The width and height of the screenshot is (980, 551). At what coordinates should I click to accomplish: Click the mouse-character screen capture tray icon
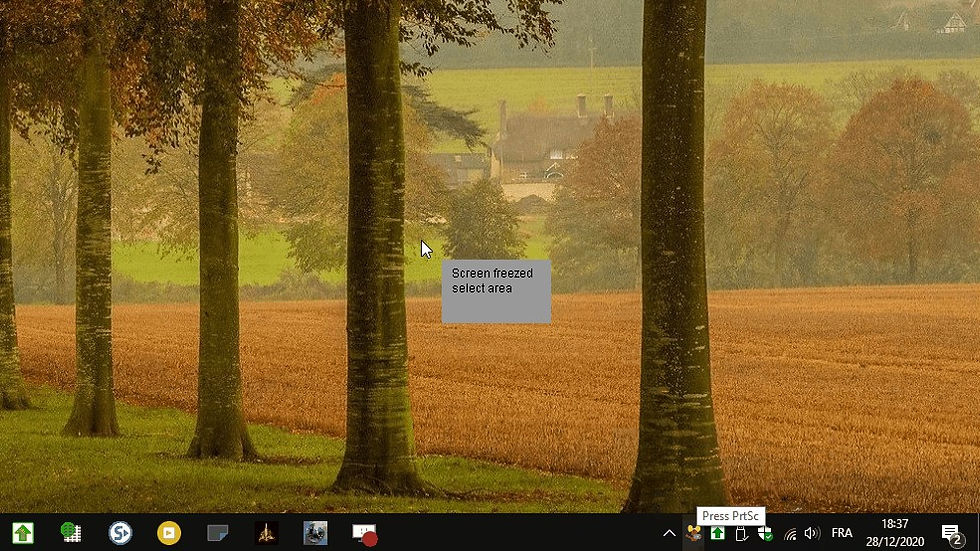pos(693,533)
